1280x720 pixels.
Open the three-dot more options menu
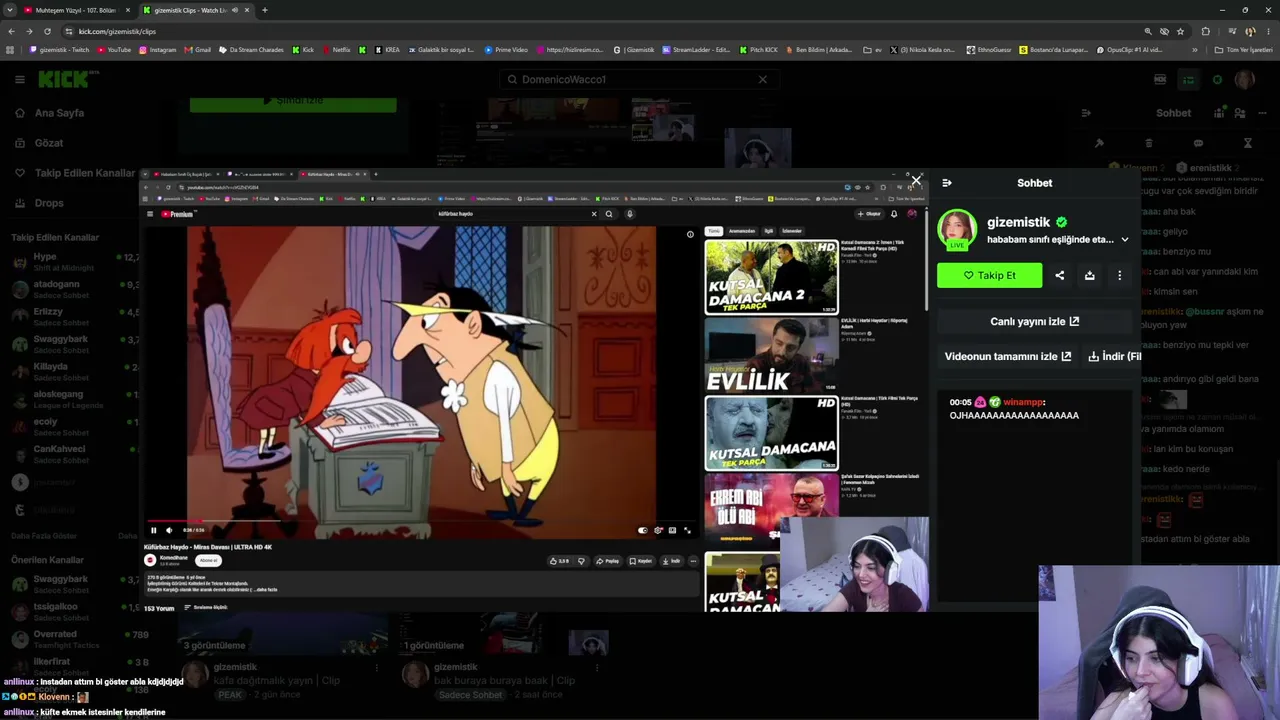pos(1120,275)
